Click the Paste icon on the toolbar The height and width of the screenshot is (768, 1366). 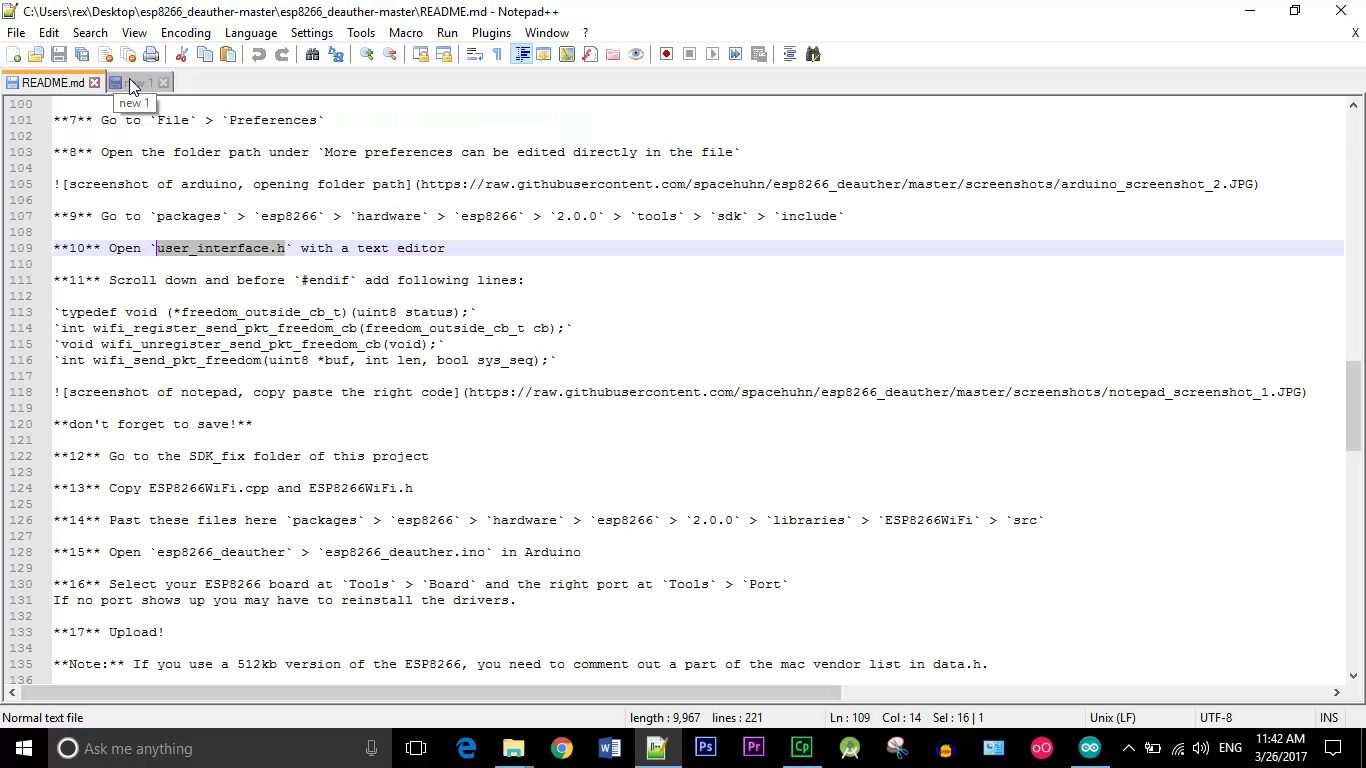(x=227, y=54)
